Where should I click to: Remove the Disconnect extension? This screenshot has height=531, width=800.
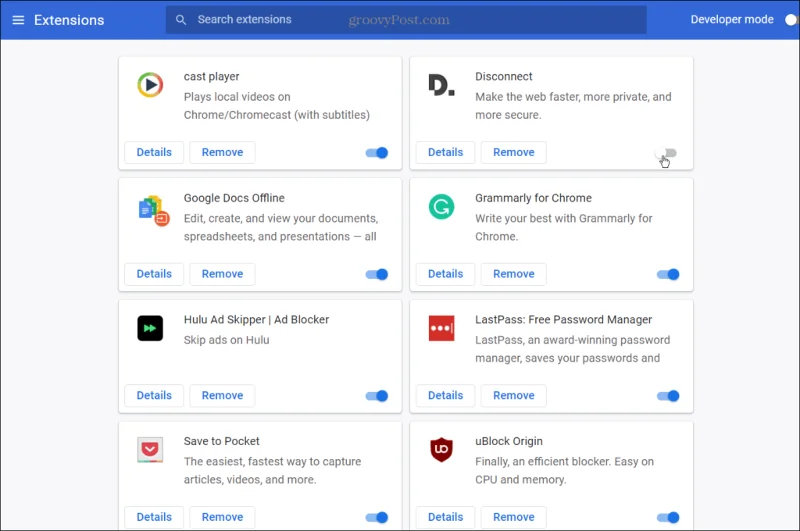514,153
